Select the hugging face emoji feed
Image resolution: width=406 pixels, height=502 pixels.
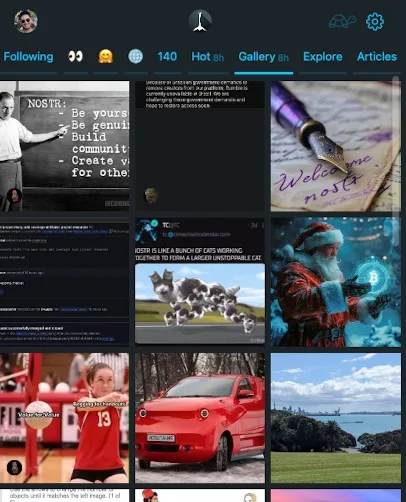click(106, 56)
